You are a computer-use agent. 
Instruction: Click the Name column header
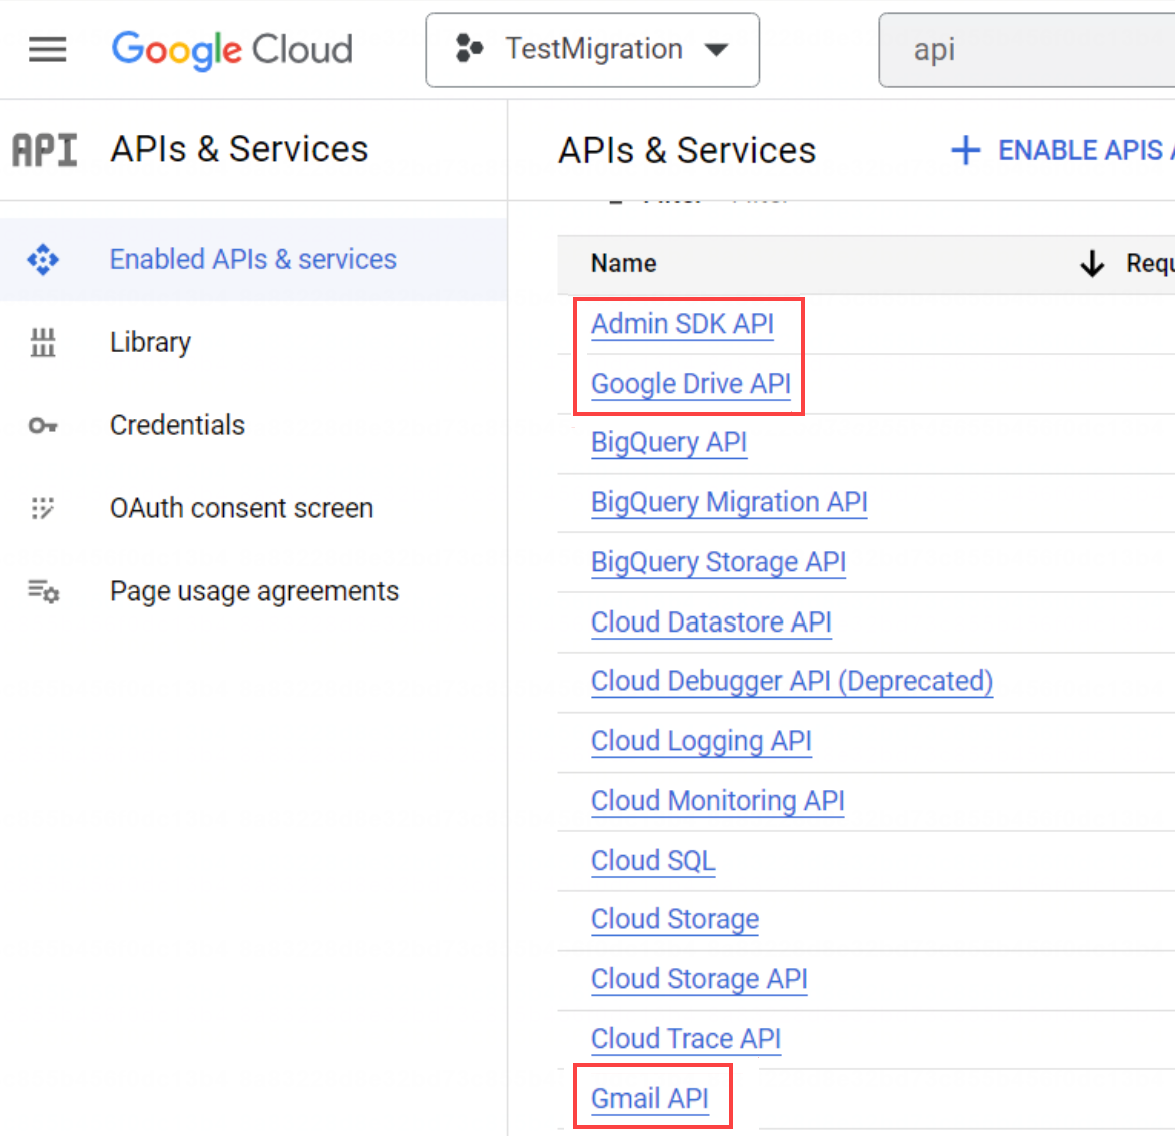[623, 264]
